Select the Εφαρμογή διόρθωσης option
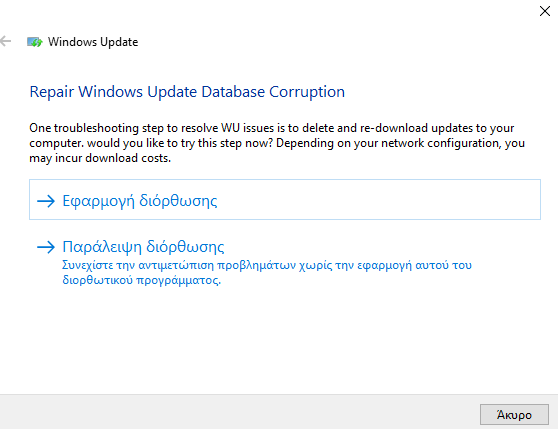 [x=285, y=200]
